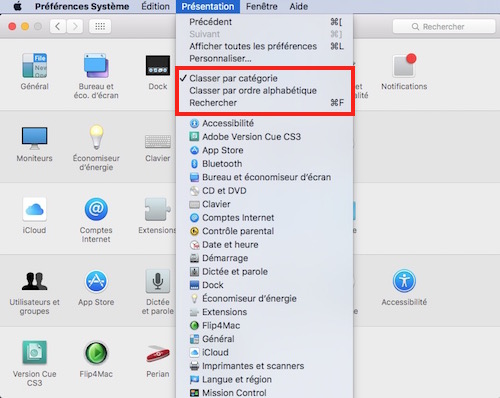The width and height of the screenshot is (500, 398).
Task: Open the Perian preference pane
Action: tap(158, 354)
